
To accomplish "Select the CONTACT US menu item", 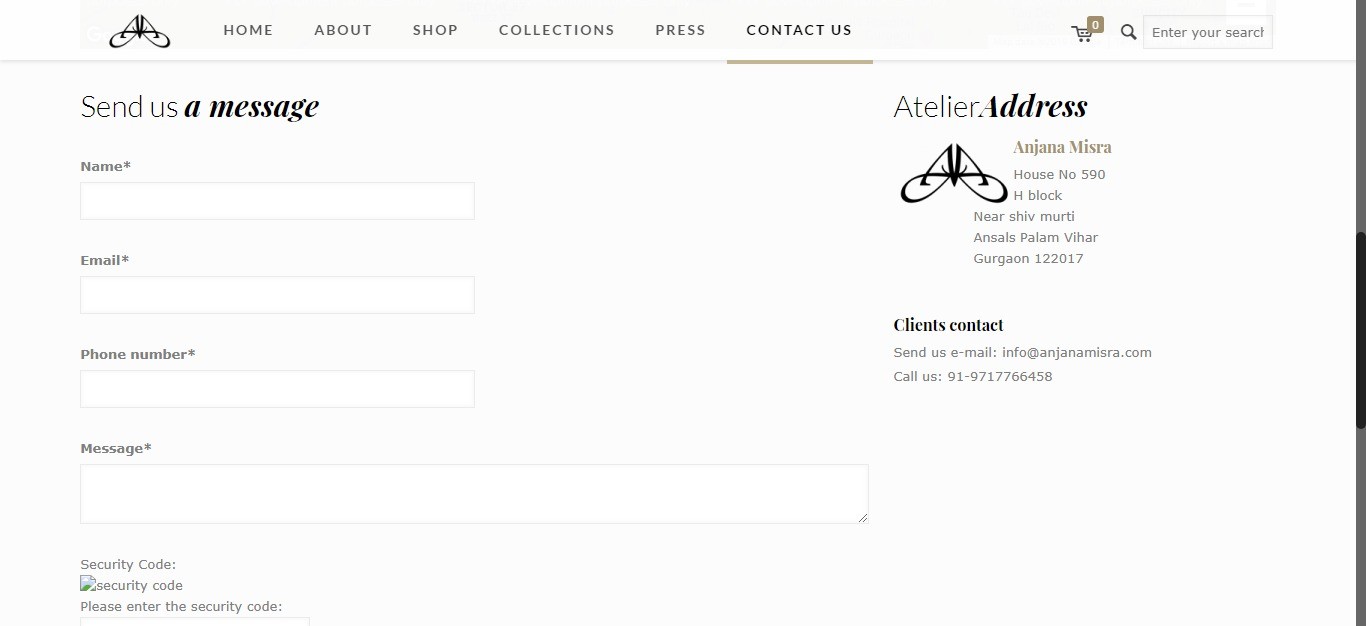I will (x=799, y=30).
